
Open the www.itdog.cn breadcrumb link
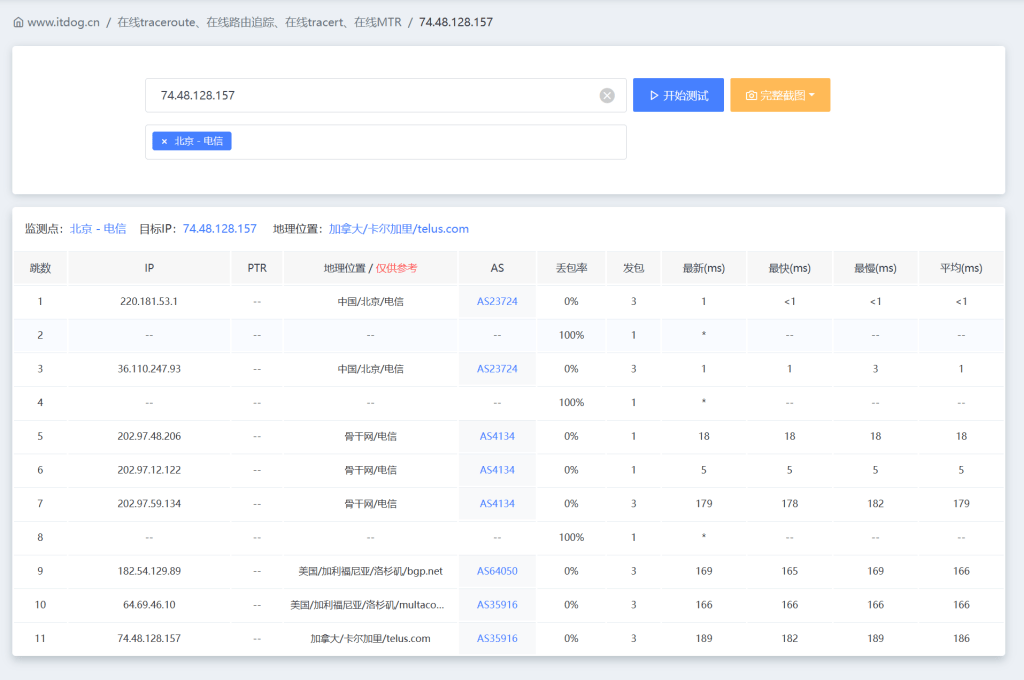(63, 22)
